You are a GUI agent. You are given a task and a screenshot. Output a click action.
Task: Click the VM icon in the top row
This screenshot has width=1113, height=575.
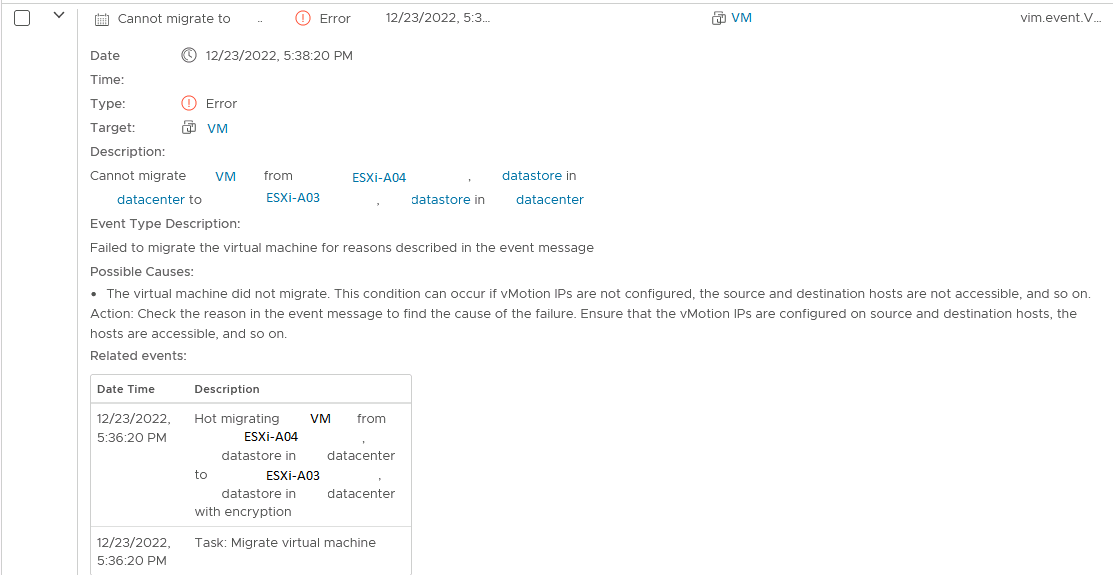click(x=718, y=18)
